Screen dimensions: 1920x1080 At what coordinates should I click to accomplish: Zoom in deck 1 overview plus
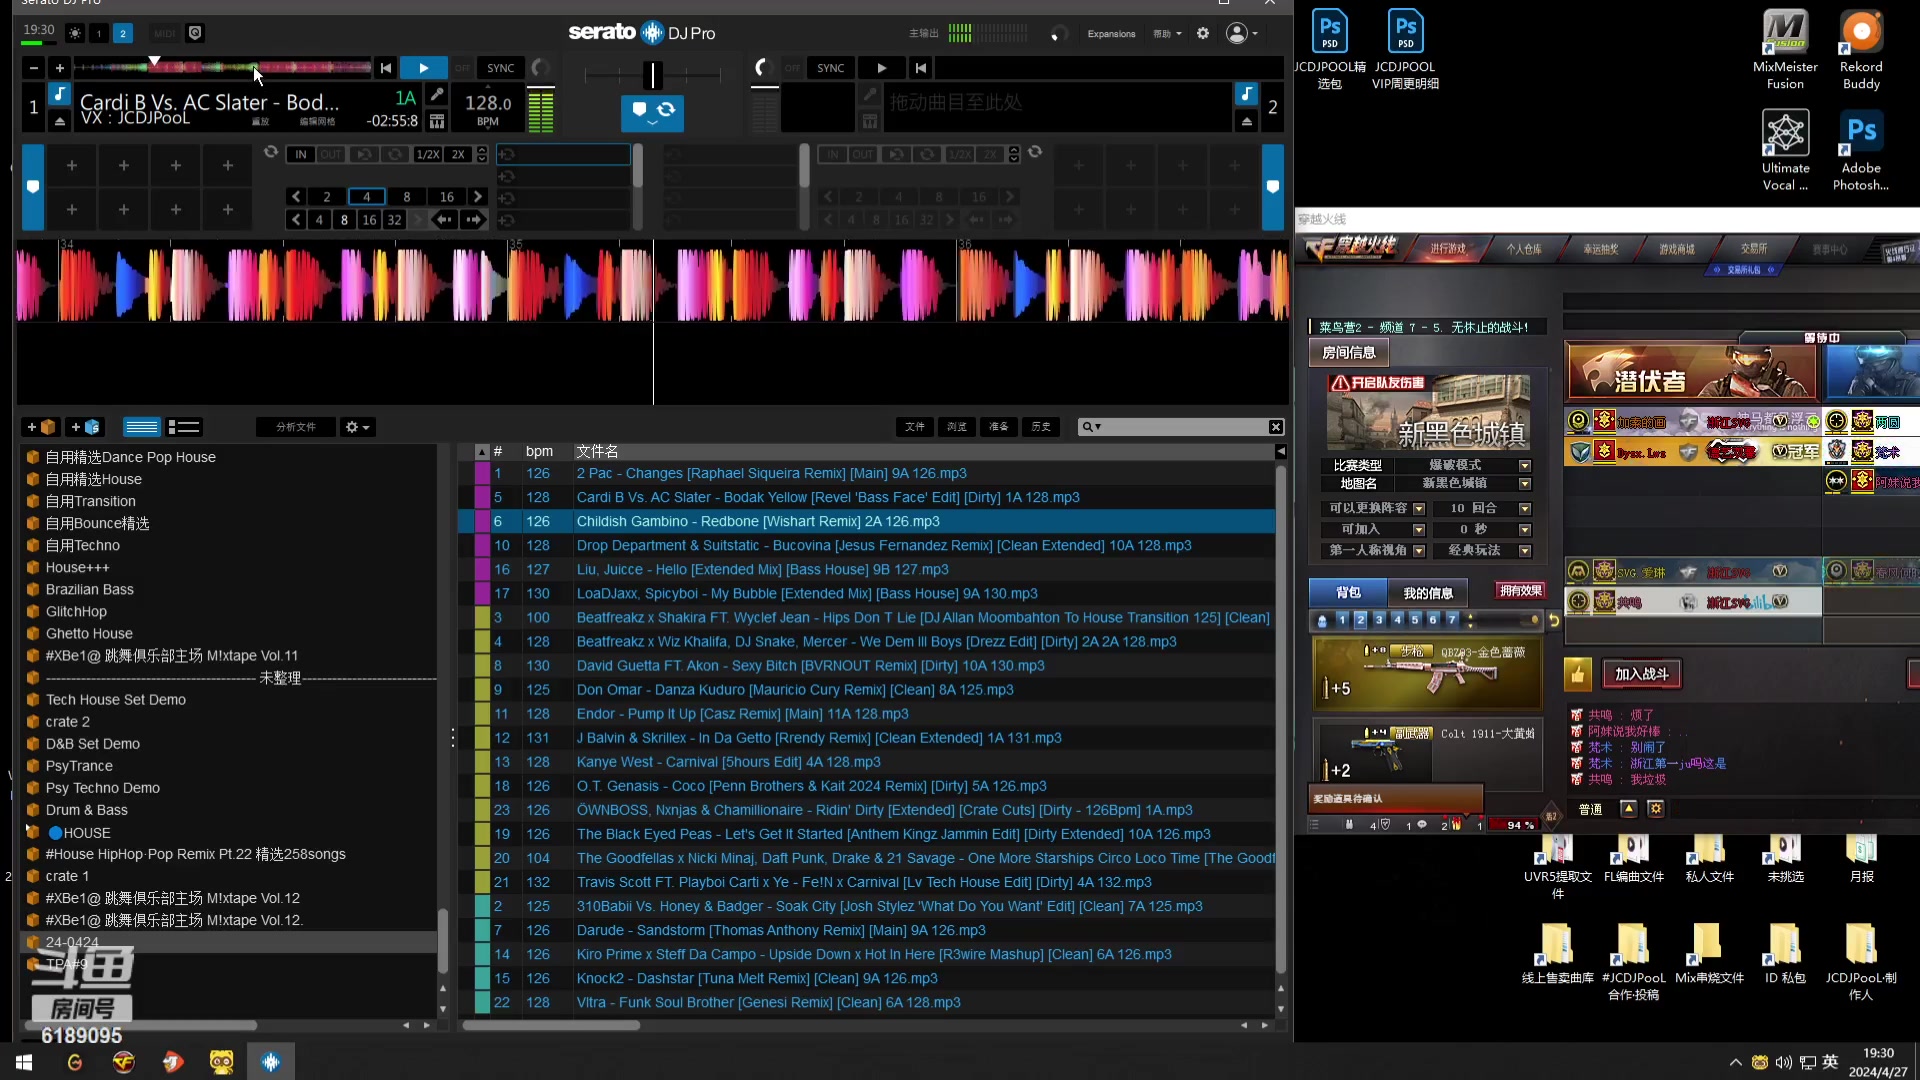pyautogui.click(x=59, y=68)
